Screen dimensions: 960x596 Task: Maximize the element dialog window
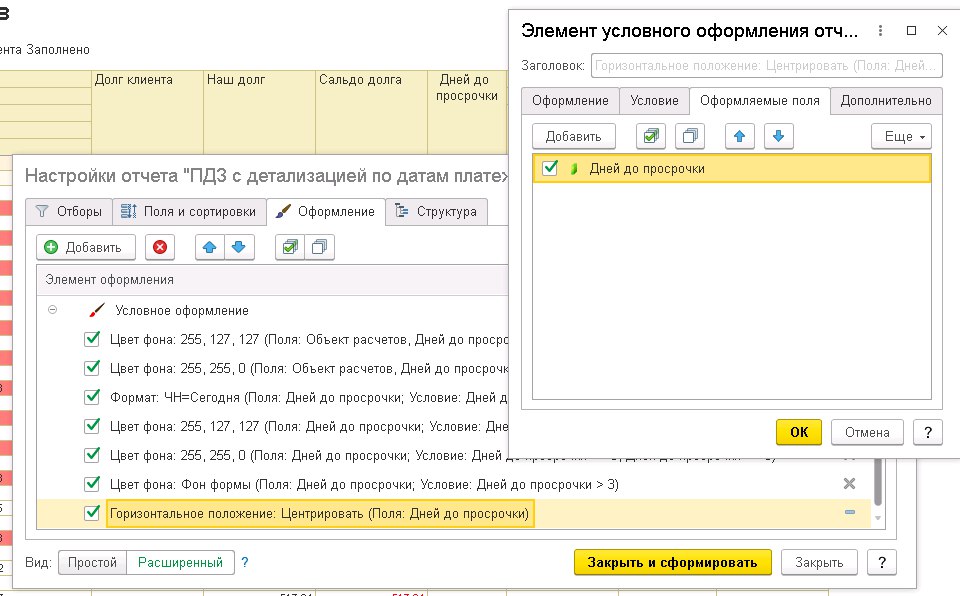pyautogui.click(x=912, y=31)
